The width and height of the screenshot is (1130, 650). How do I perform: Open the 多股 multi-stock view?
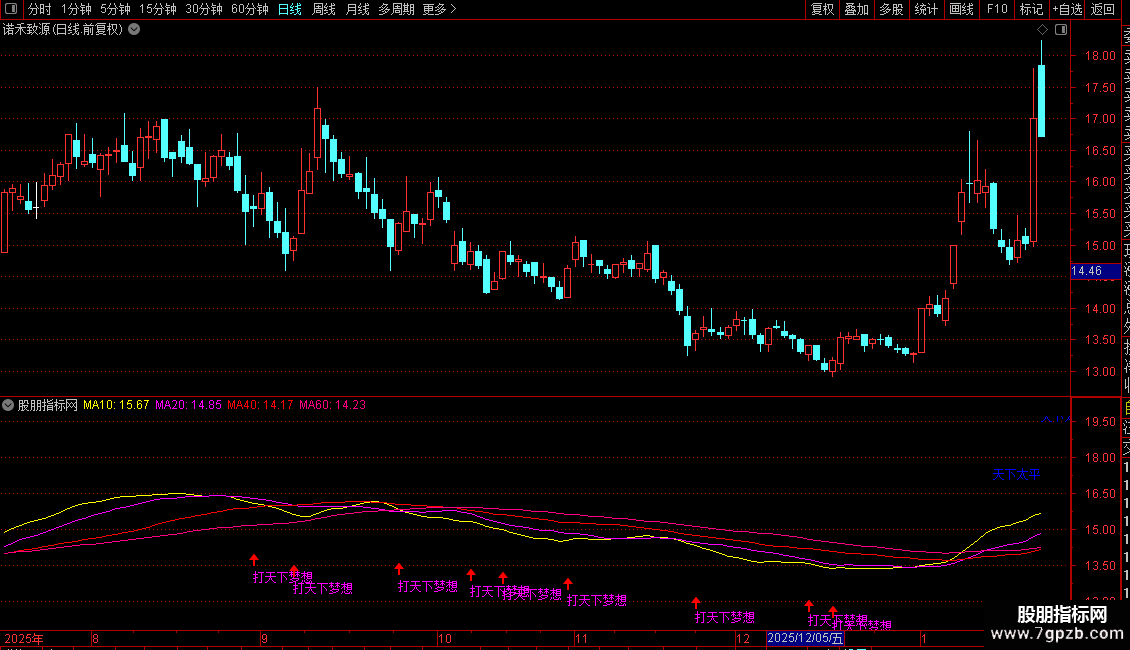(891, 9)
